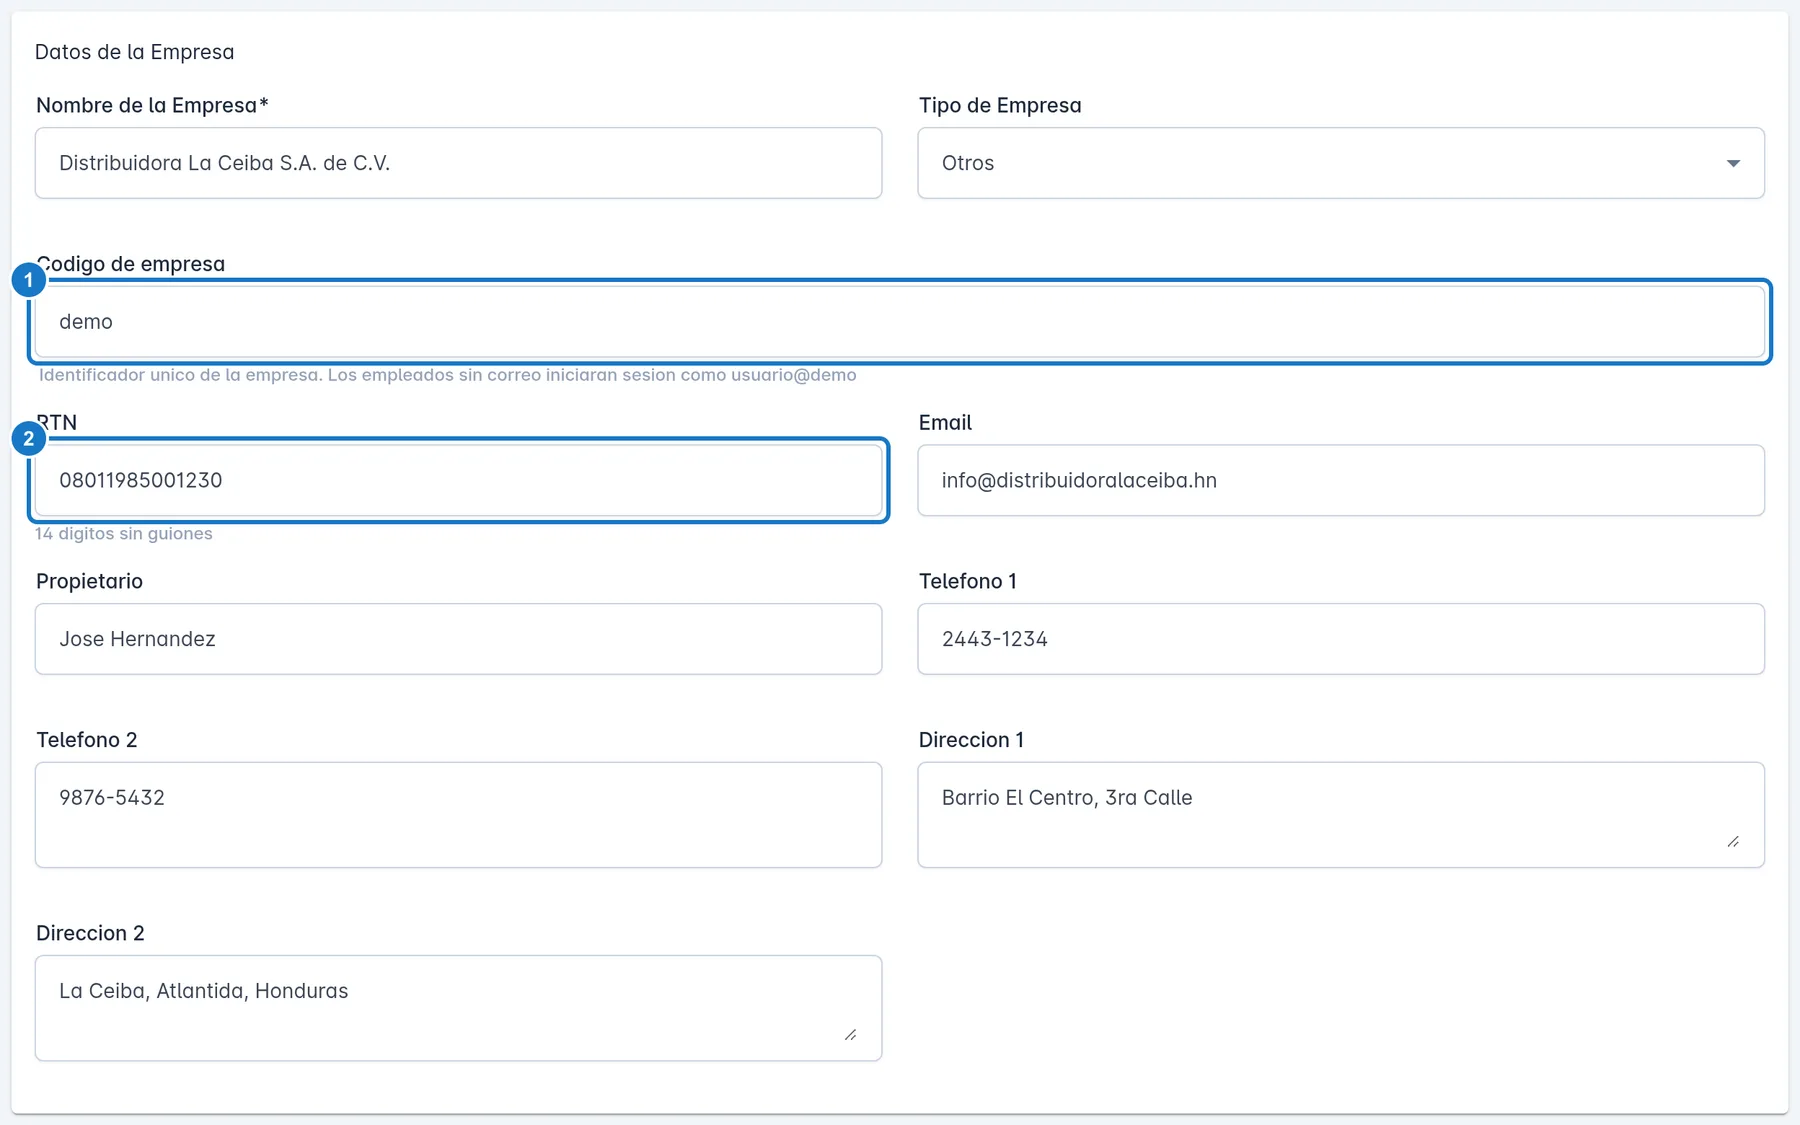Select the Email input field

1341,480
